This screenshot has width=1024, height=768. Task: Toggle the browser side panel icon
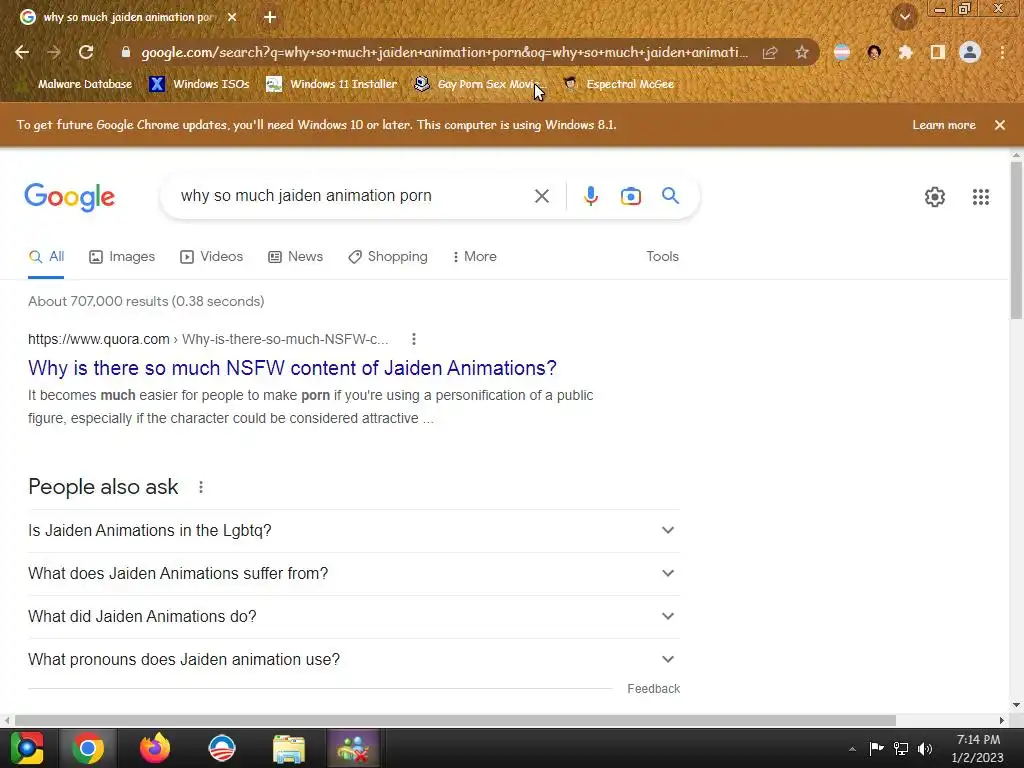[x=938, y=52]
